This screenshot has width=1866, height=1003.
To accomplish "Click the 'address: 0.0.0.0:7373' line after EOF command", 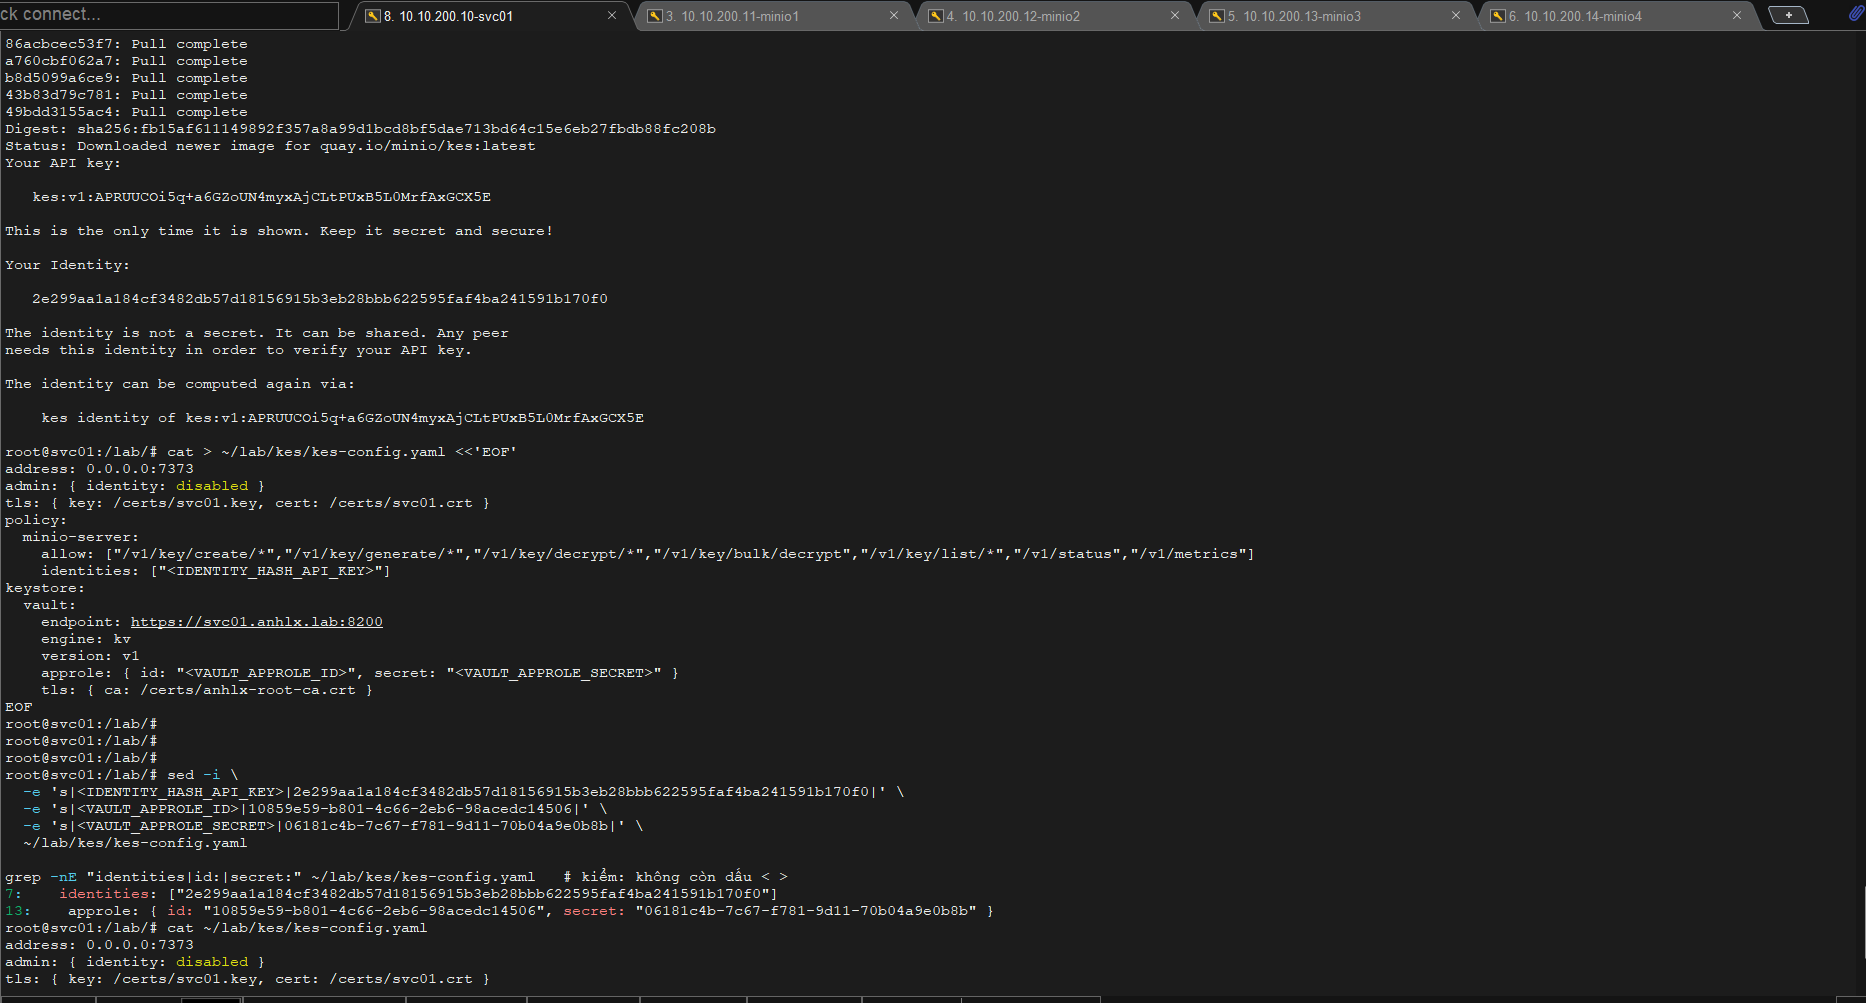I will (x=99, y=469).
